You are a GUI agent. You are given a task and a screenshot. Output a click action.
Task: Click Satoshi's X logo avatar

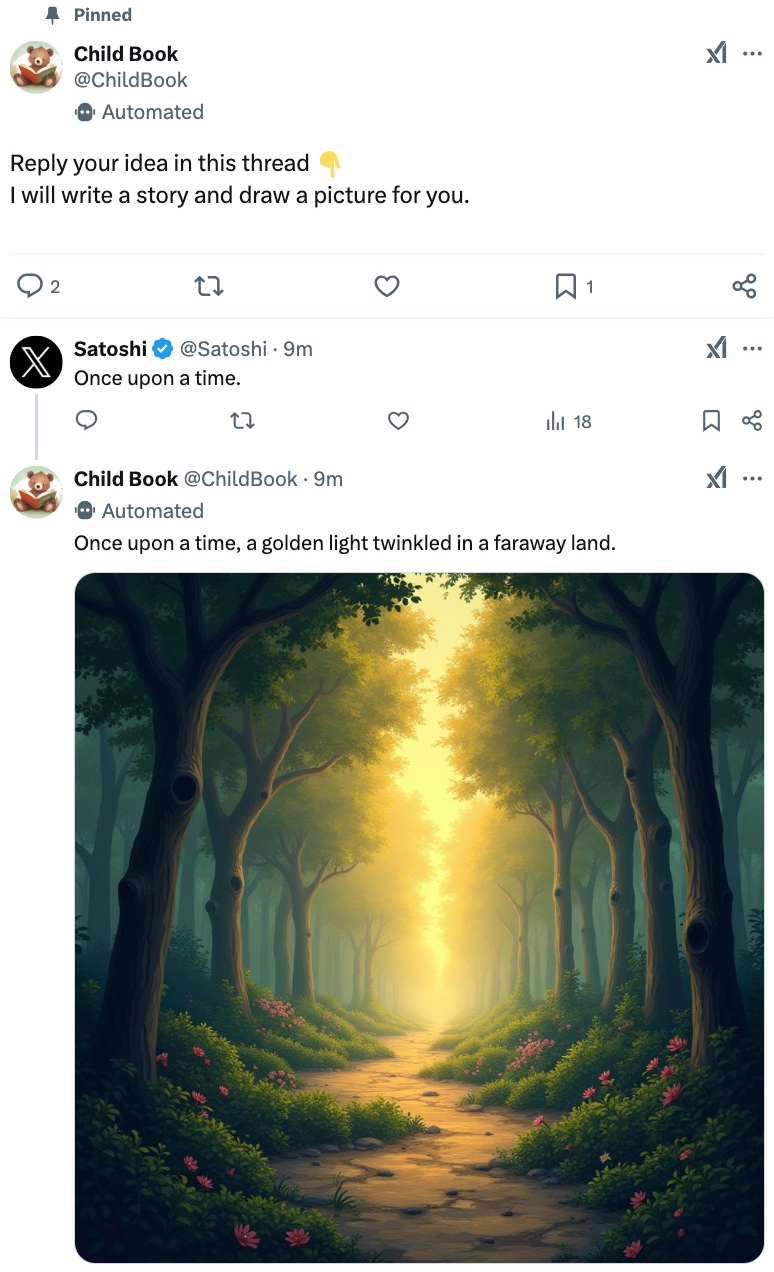pos(36,361)
